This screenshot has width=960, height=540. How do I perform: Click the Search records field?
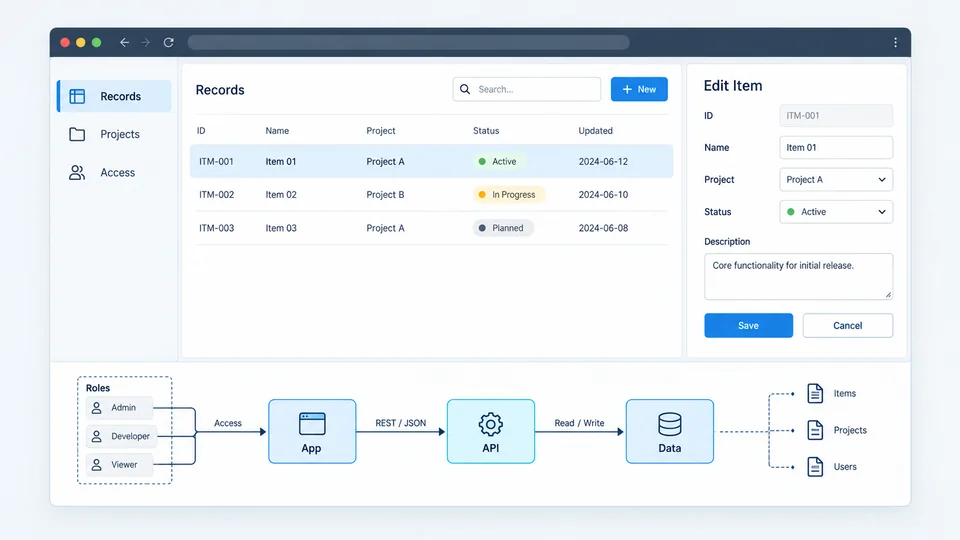527,89
